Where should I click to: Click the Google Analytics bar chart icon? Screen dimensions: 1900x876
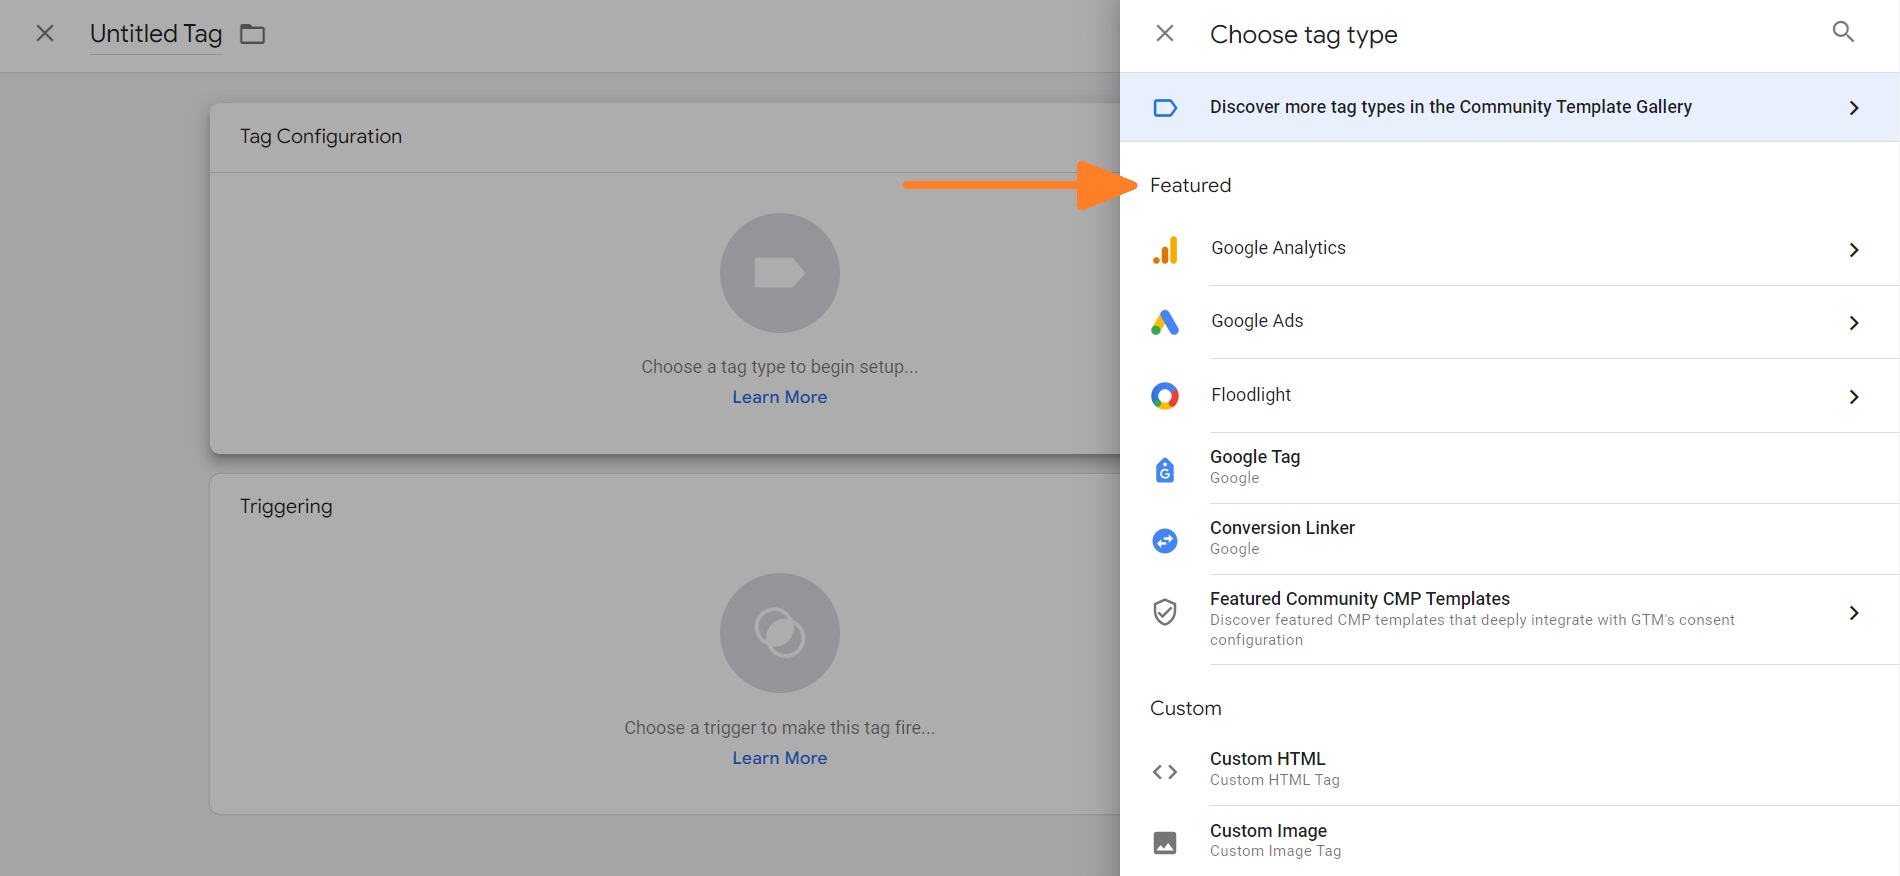click(x=1165, y=250)
